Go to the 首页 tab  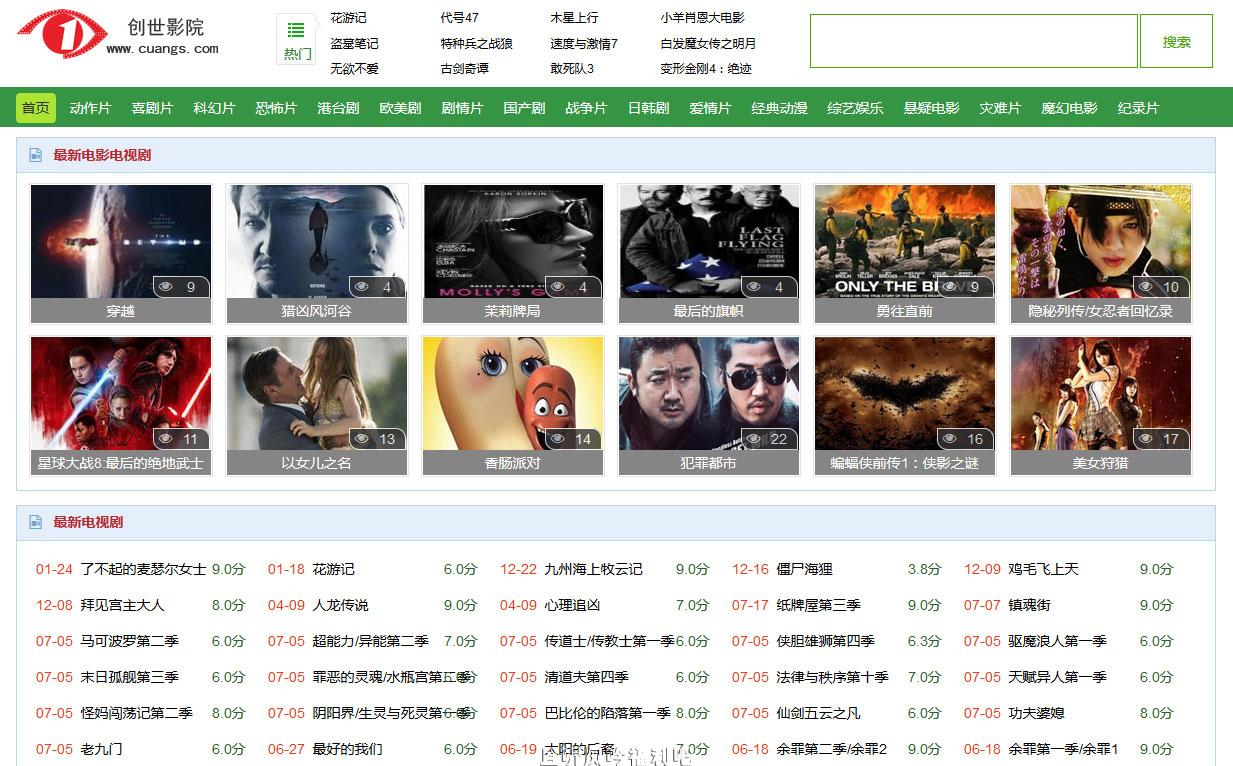click(x=36, y=108)
